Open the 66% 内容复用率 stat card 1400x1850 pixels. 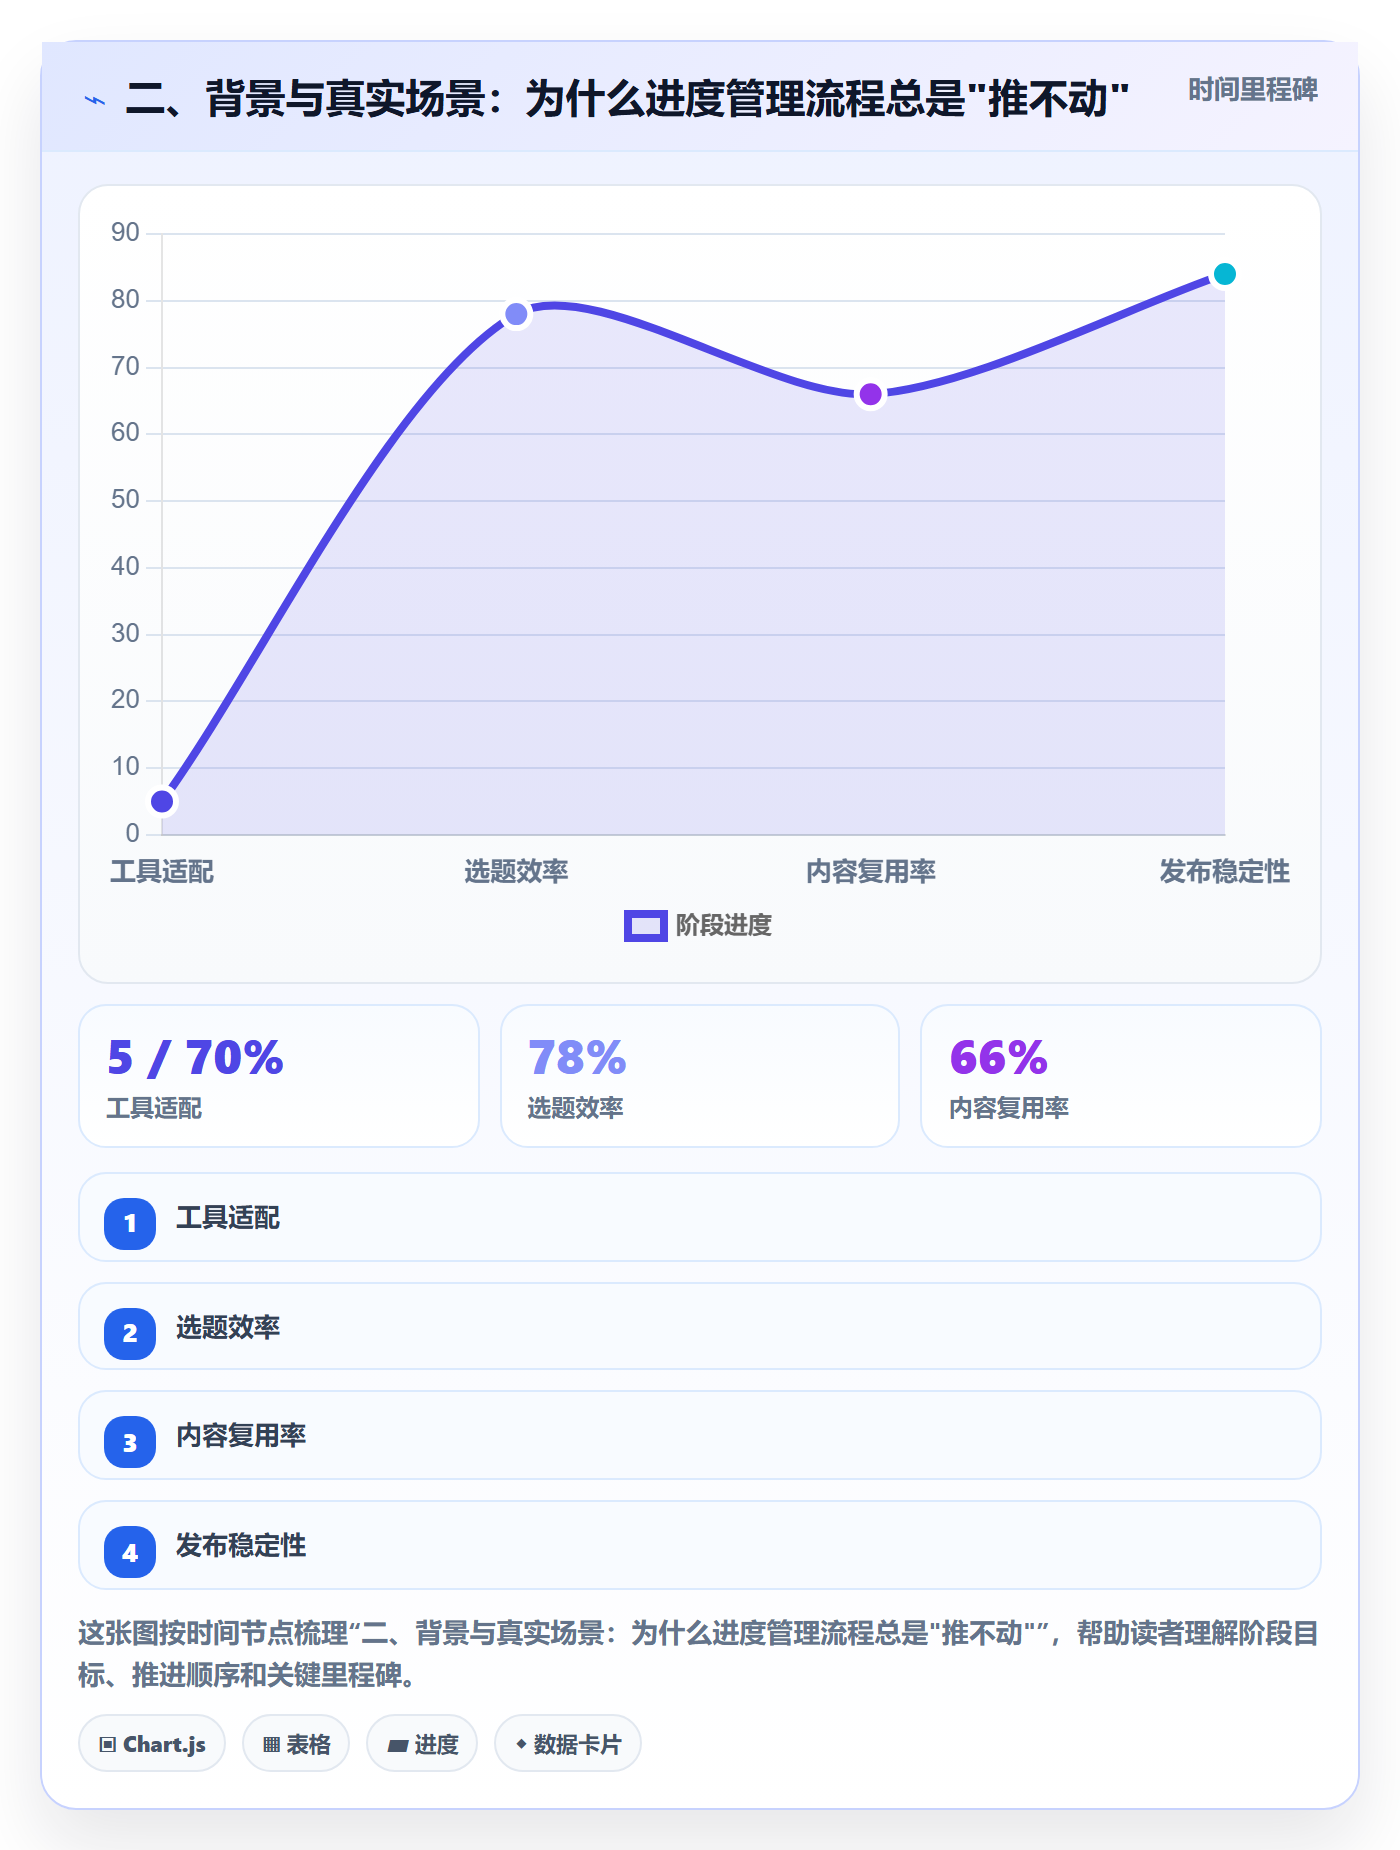pyautogui.click(x=1121, y=1076)
